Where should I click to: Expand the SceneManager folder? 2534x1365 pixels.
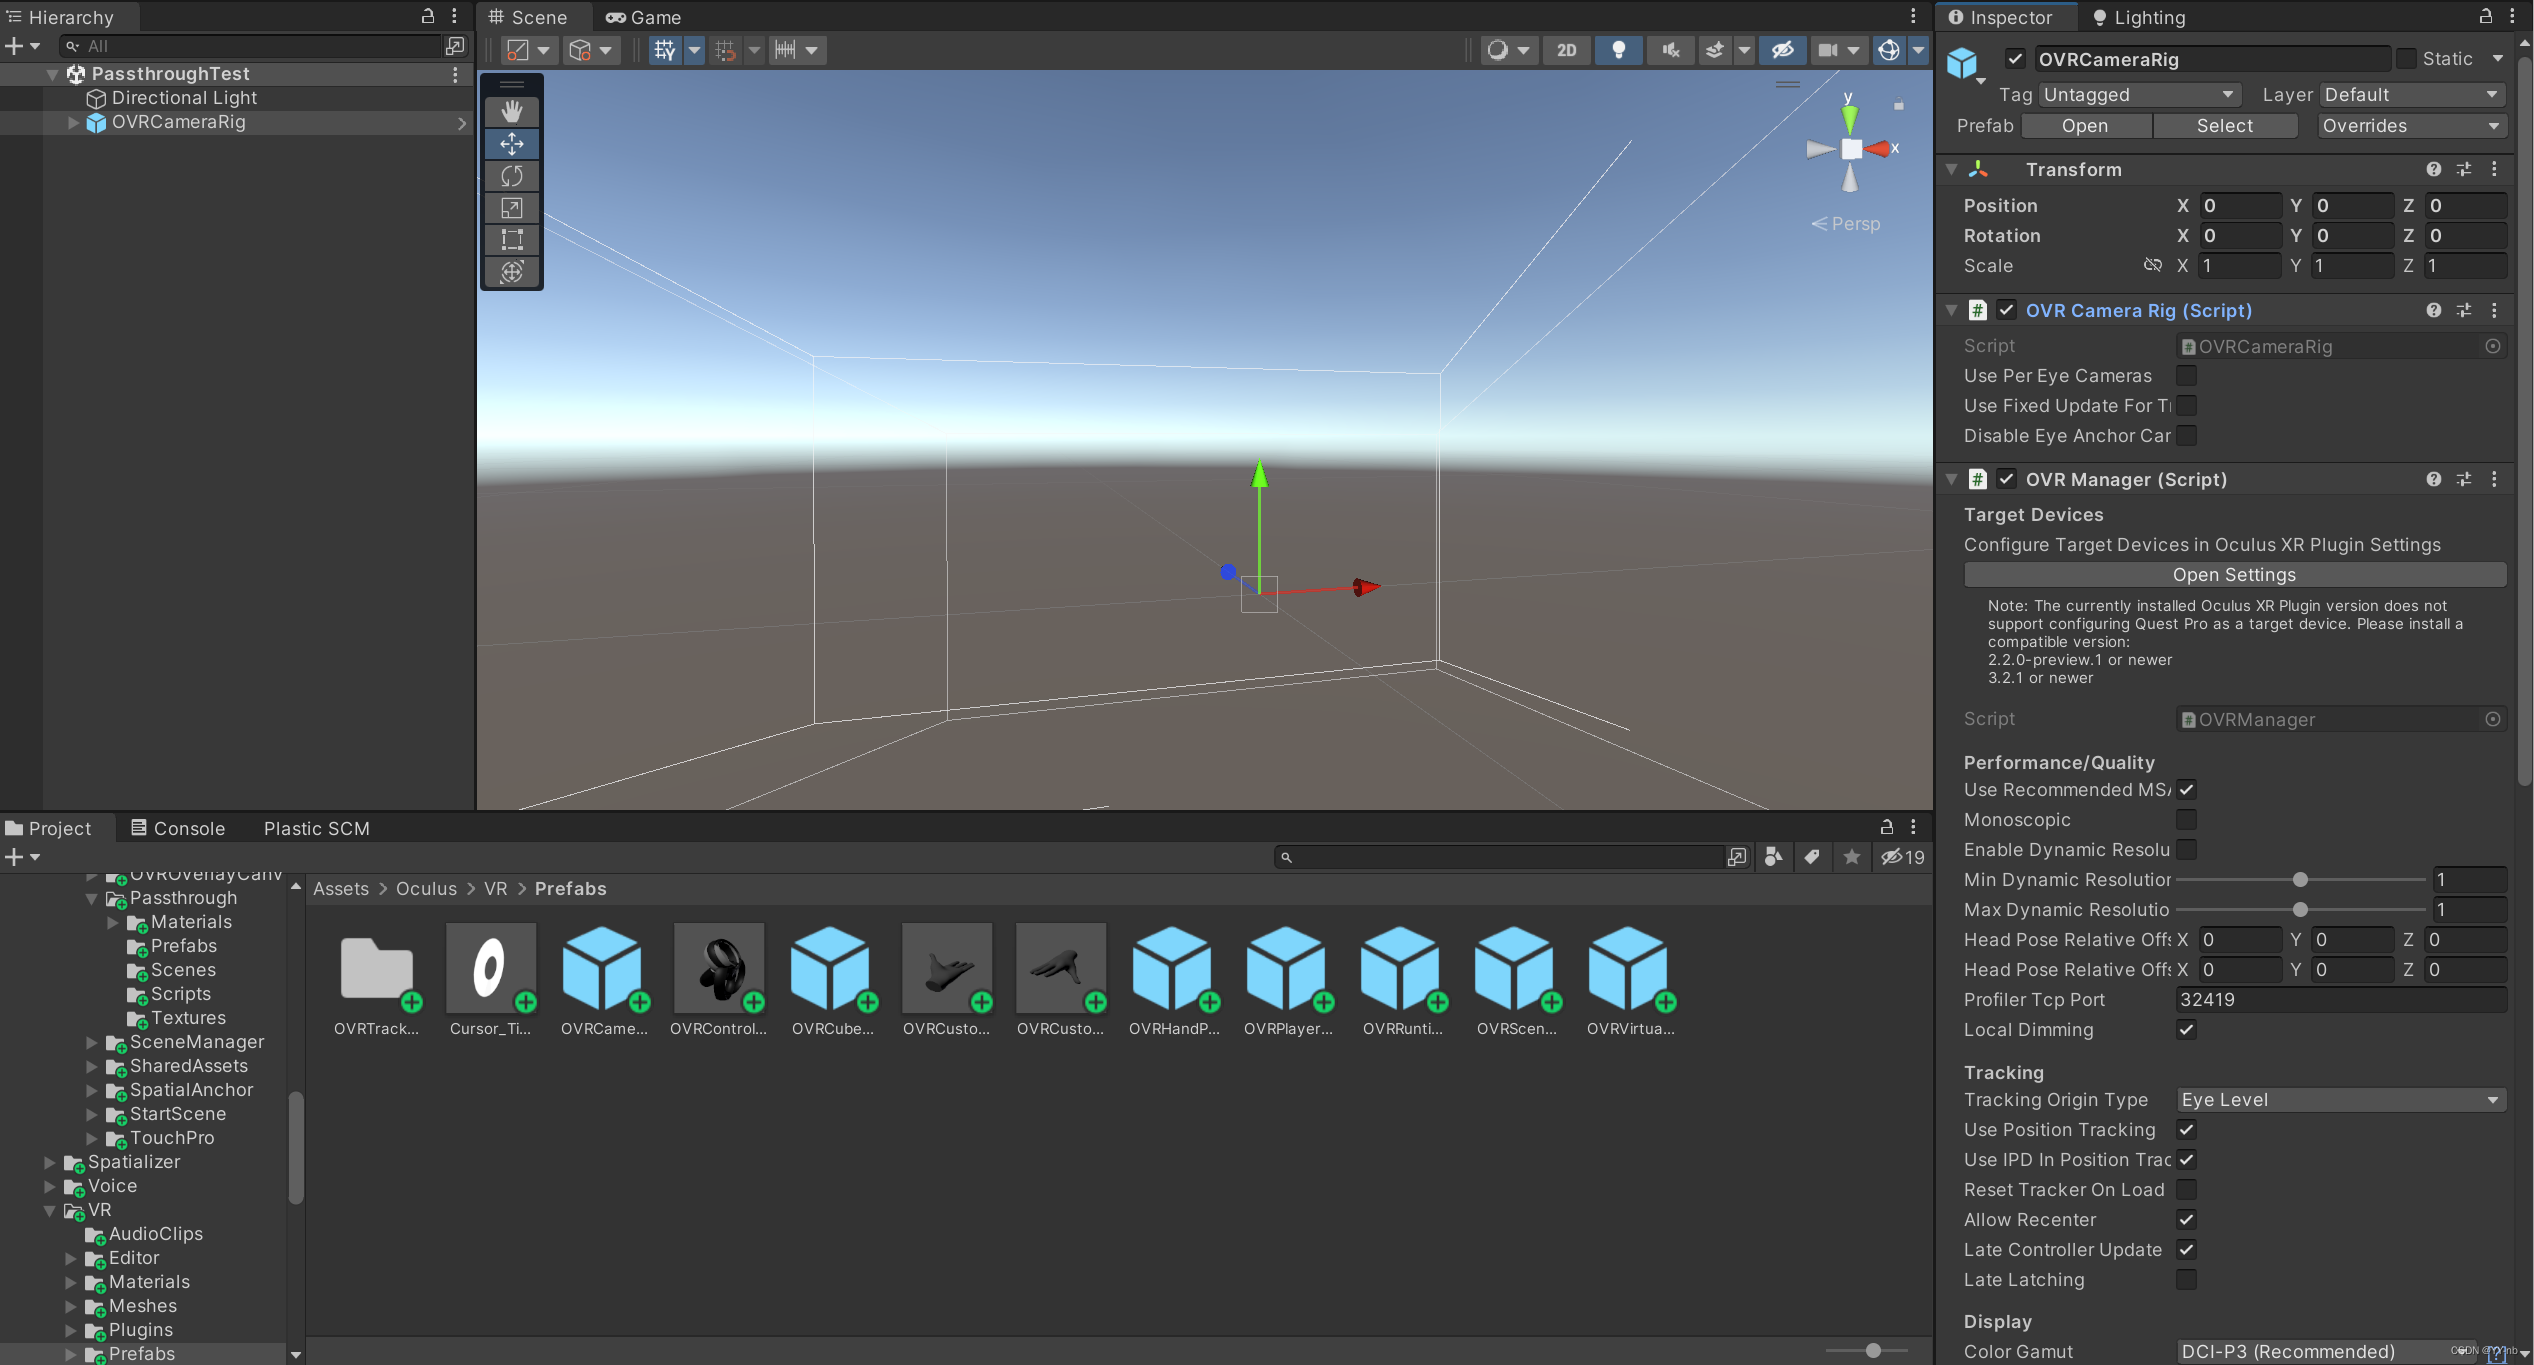tap(92, 1042)
